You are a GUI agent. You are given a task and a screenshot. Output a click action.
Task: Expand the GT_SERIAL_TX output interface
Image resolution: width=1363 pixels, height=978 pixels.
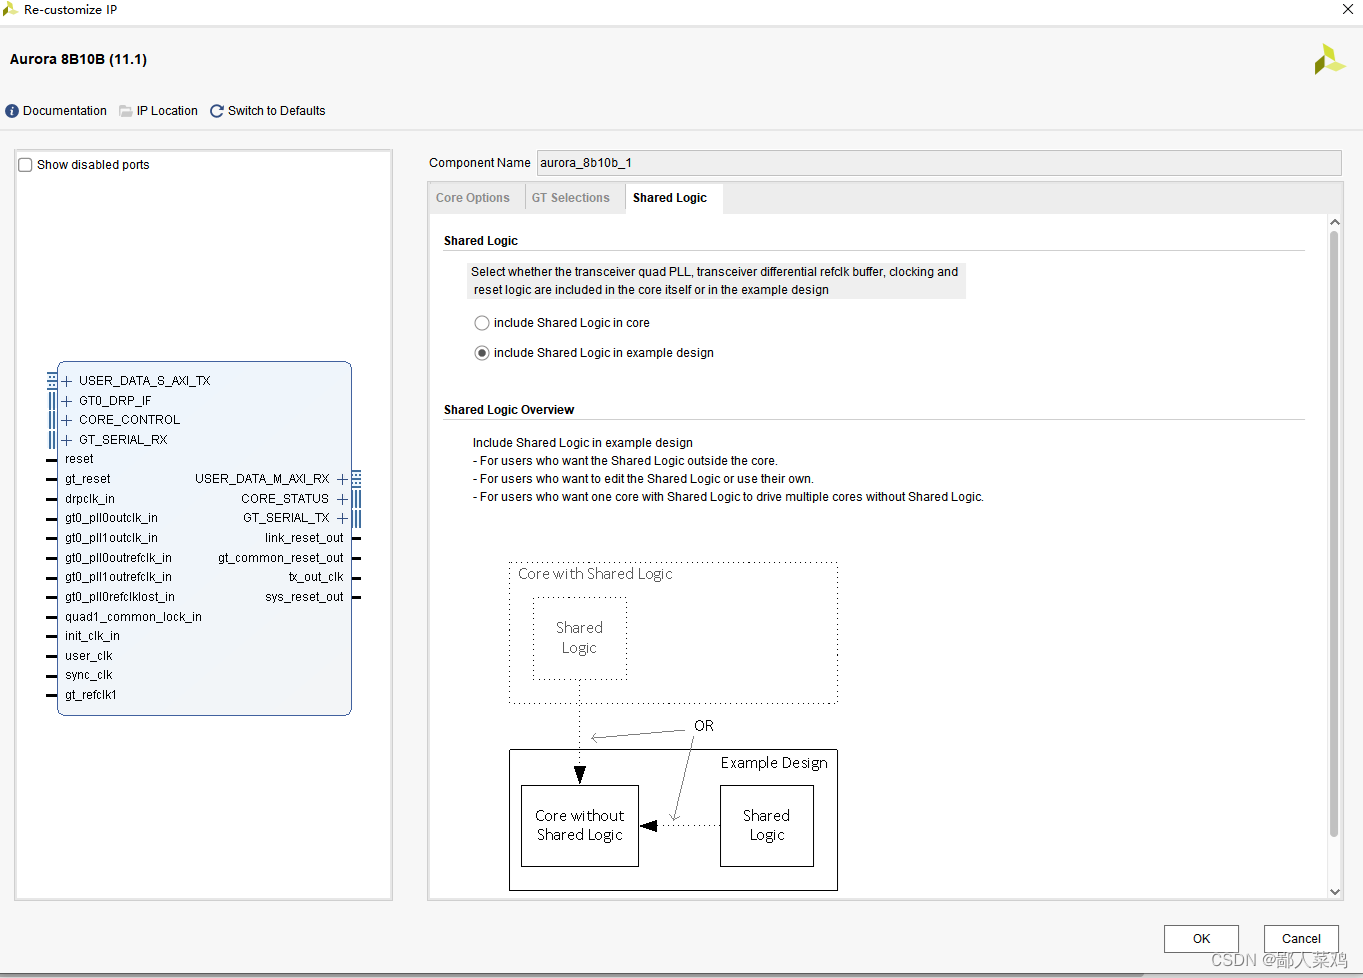click(343, 517)
